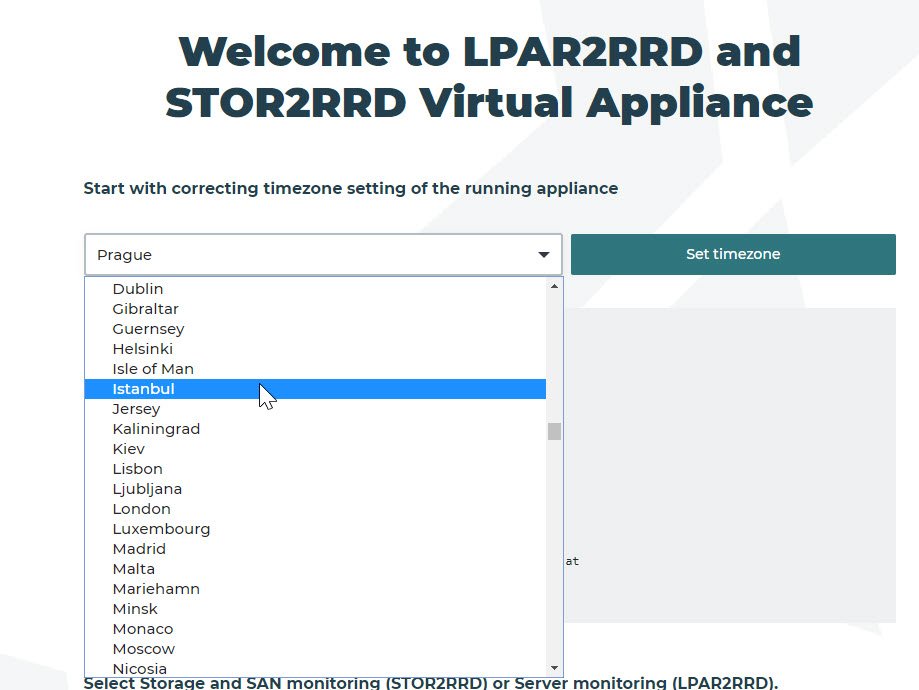Select Madrid timezone option
Screen dimensions: 919x690
pos(139,549)
